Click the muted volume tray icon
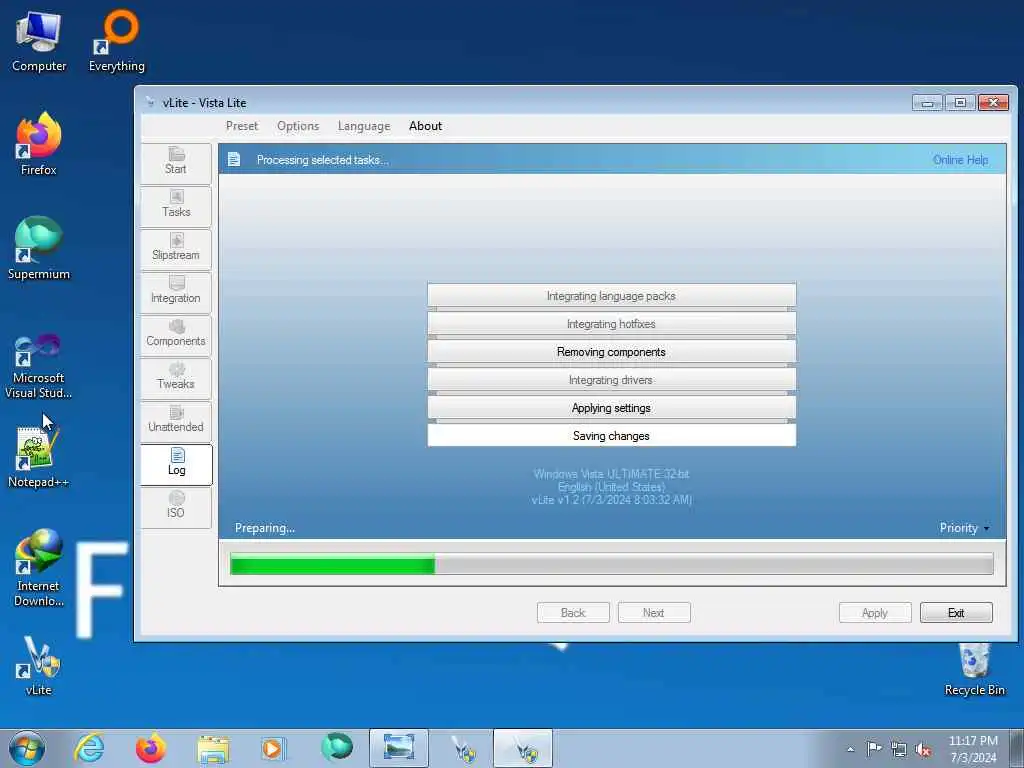Screen dimensions: 1024x768 923,749
